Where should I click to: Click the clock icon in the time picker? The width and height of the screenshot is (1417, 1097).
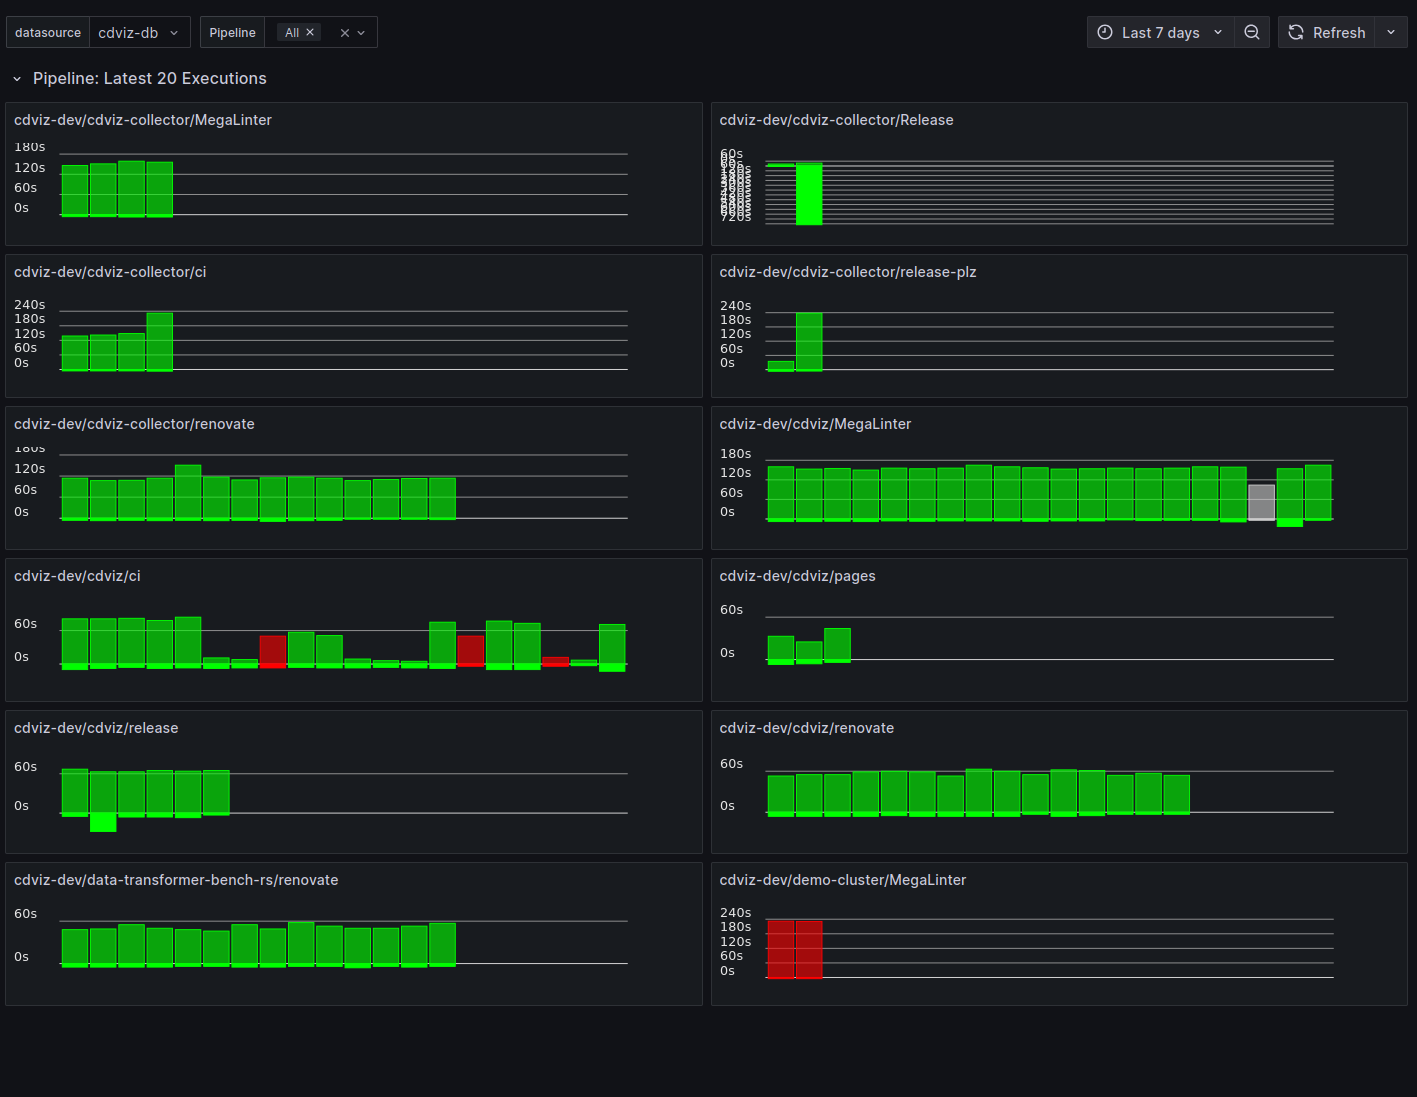pos(1104,32)
